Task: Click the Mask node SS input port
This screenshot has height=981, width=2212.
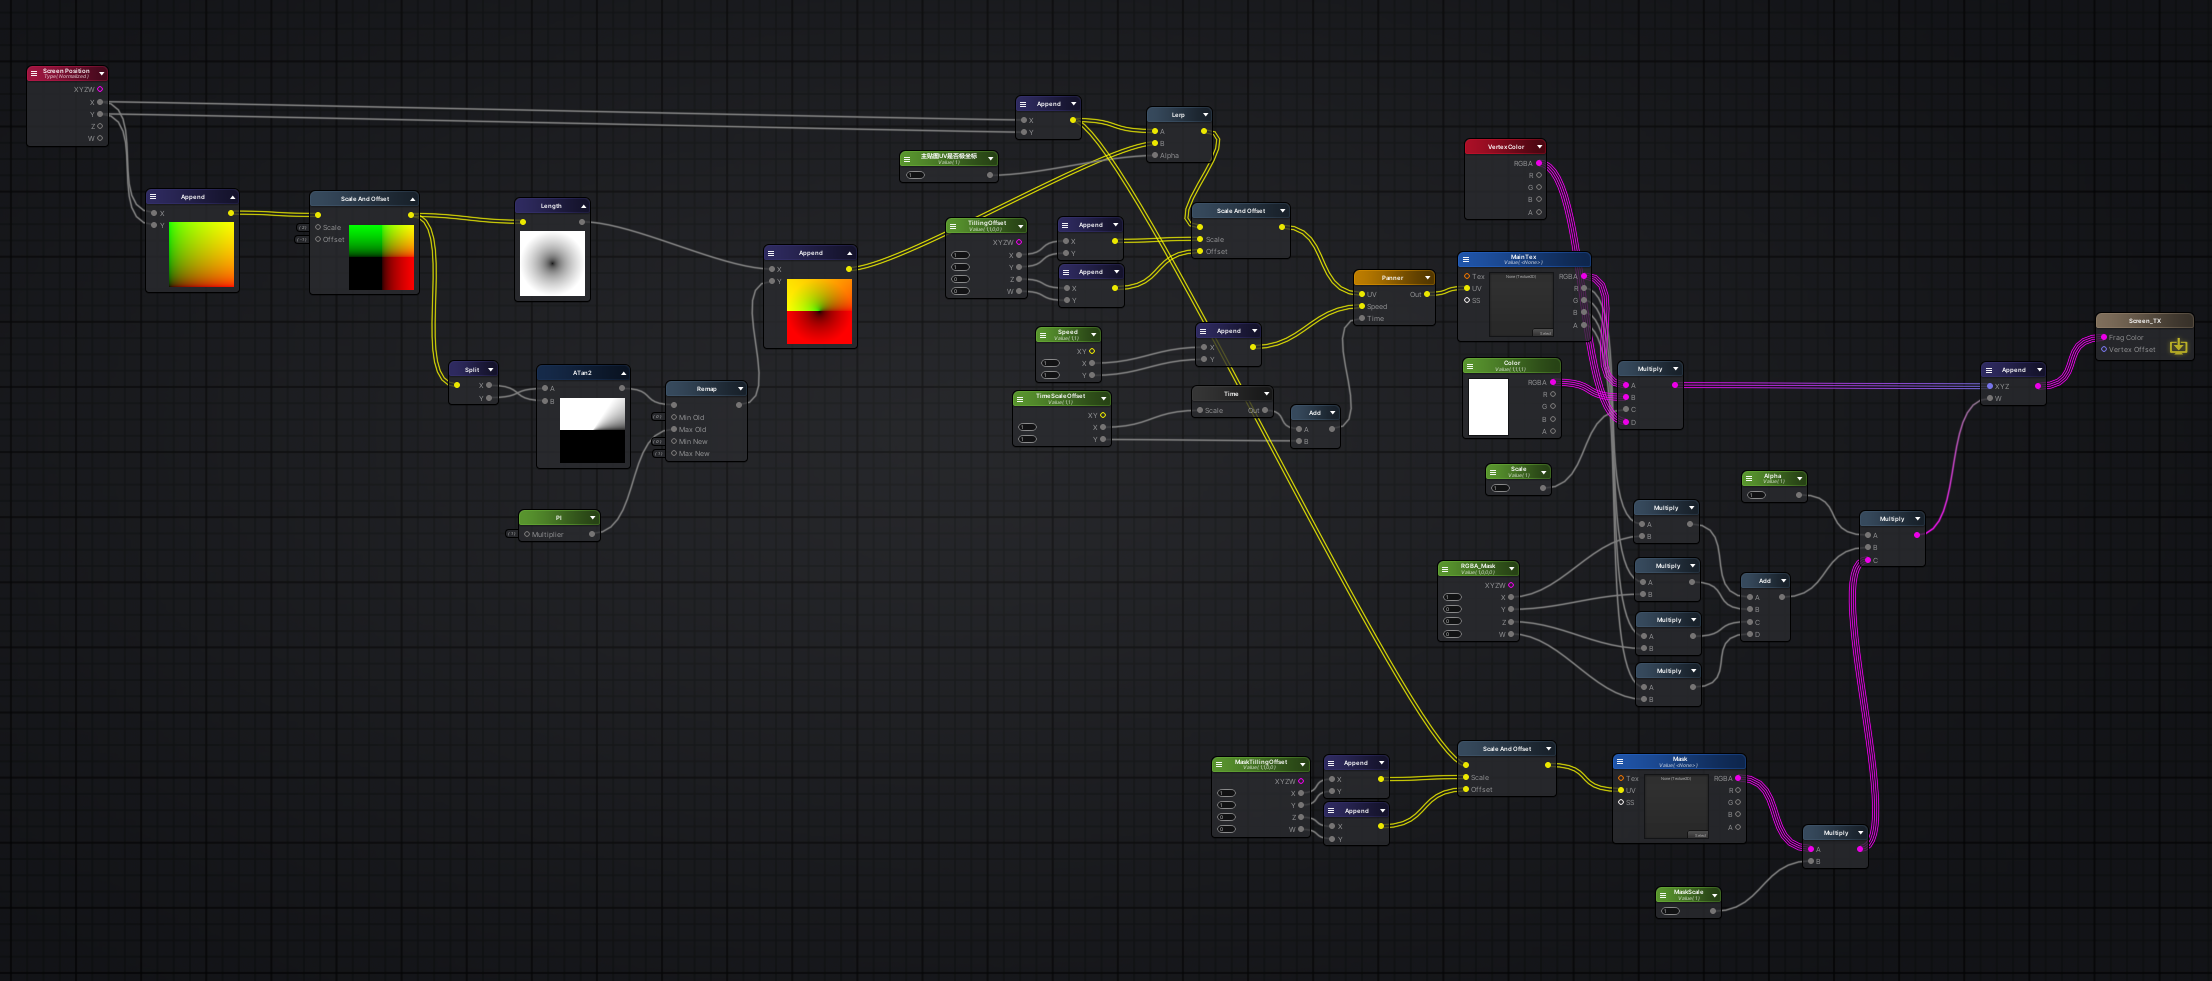Action: pos(1621,802)
